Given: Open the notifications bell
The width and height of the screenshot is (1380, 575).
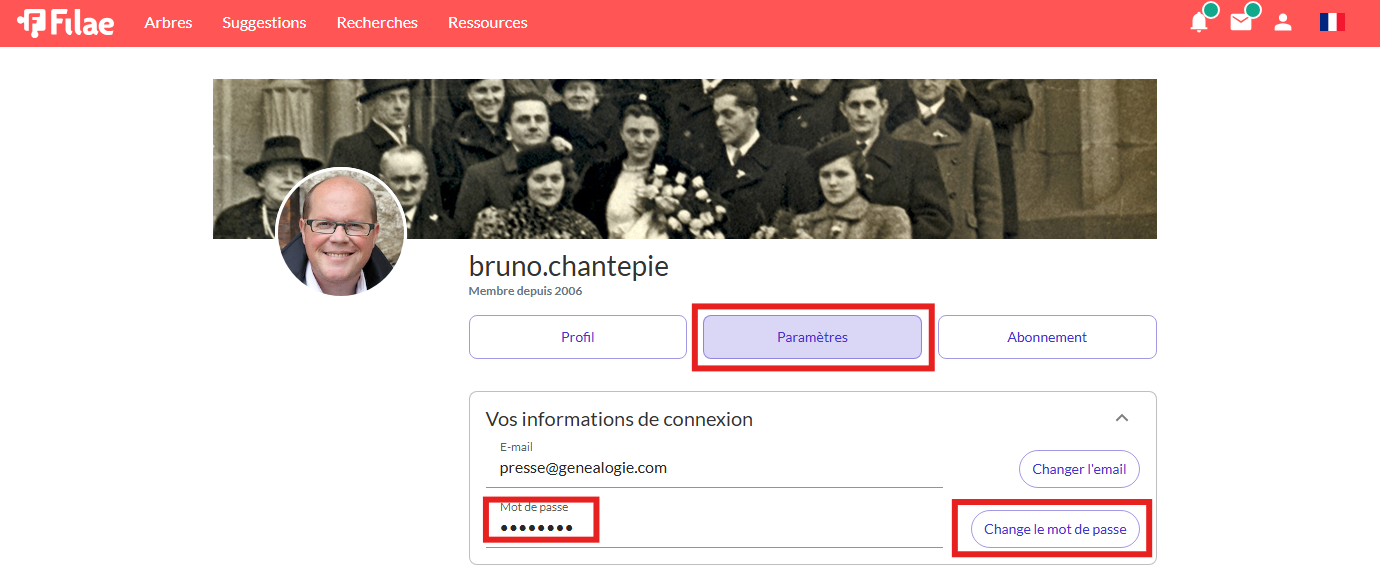Looking at the screenshot, I should click(1199, 22).
